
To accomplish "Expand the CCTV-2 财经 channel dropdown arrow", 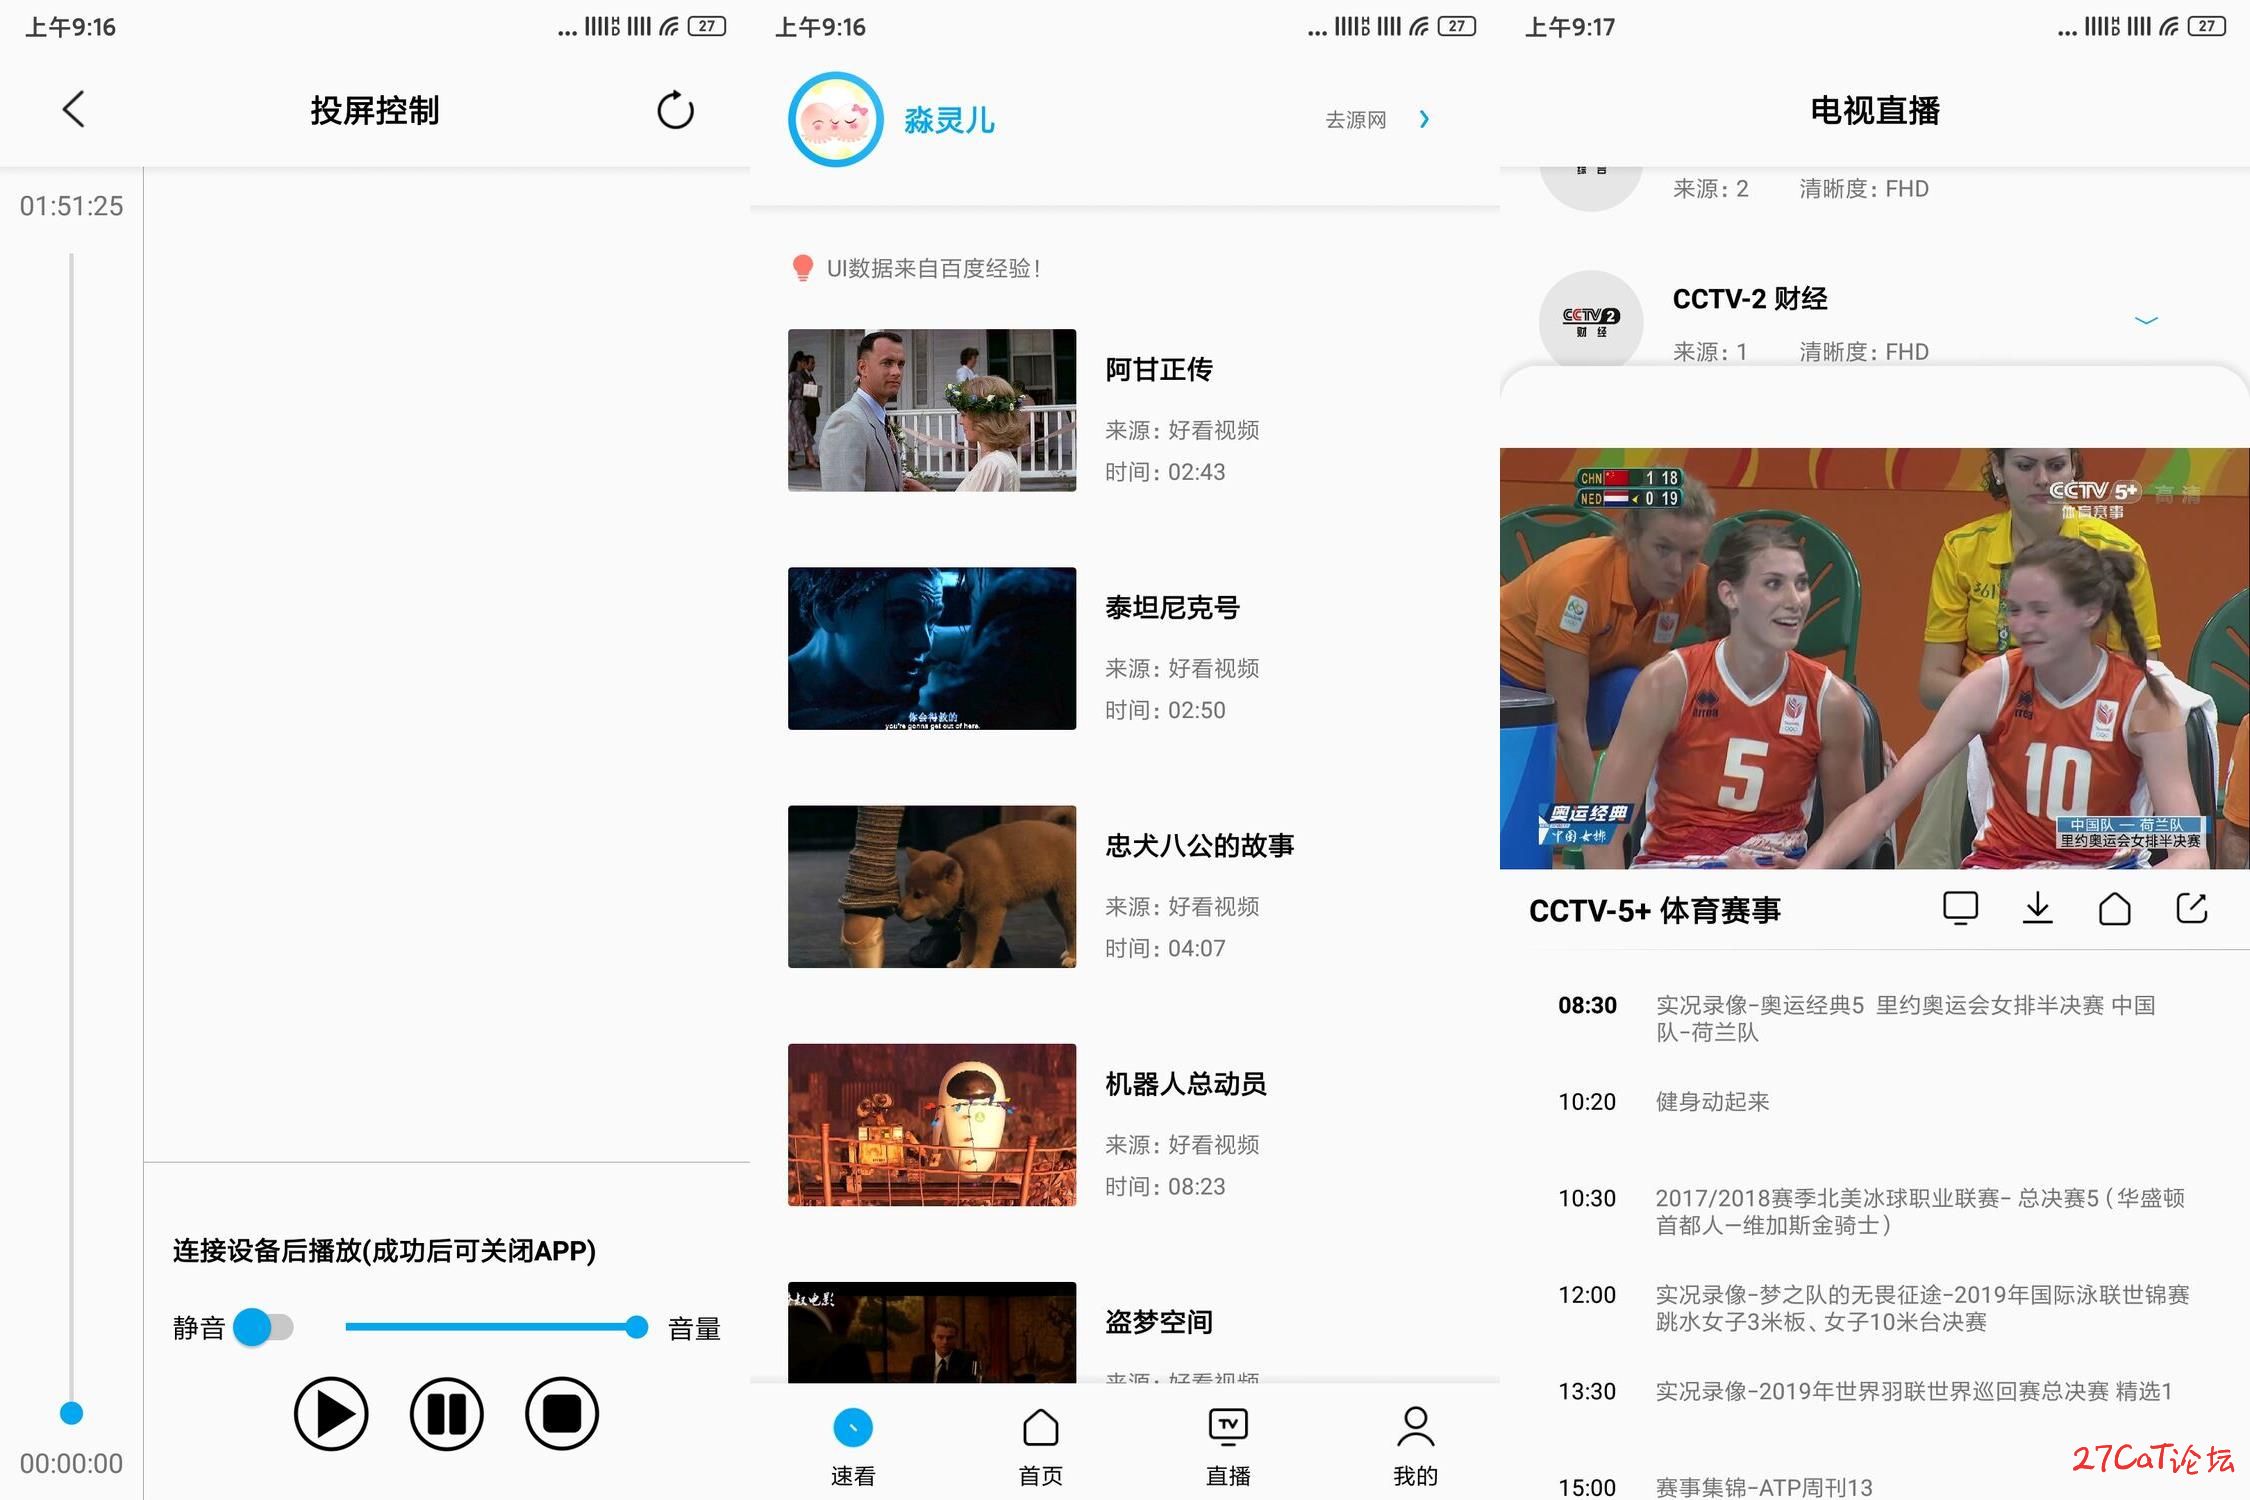I will coord(2146,320).
